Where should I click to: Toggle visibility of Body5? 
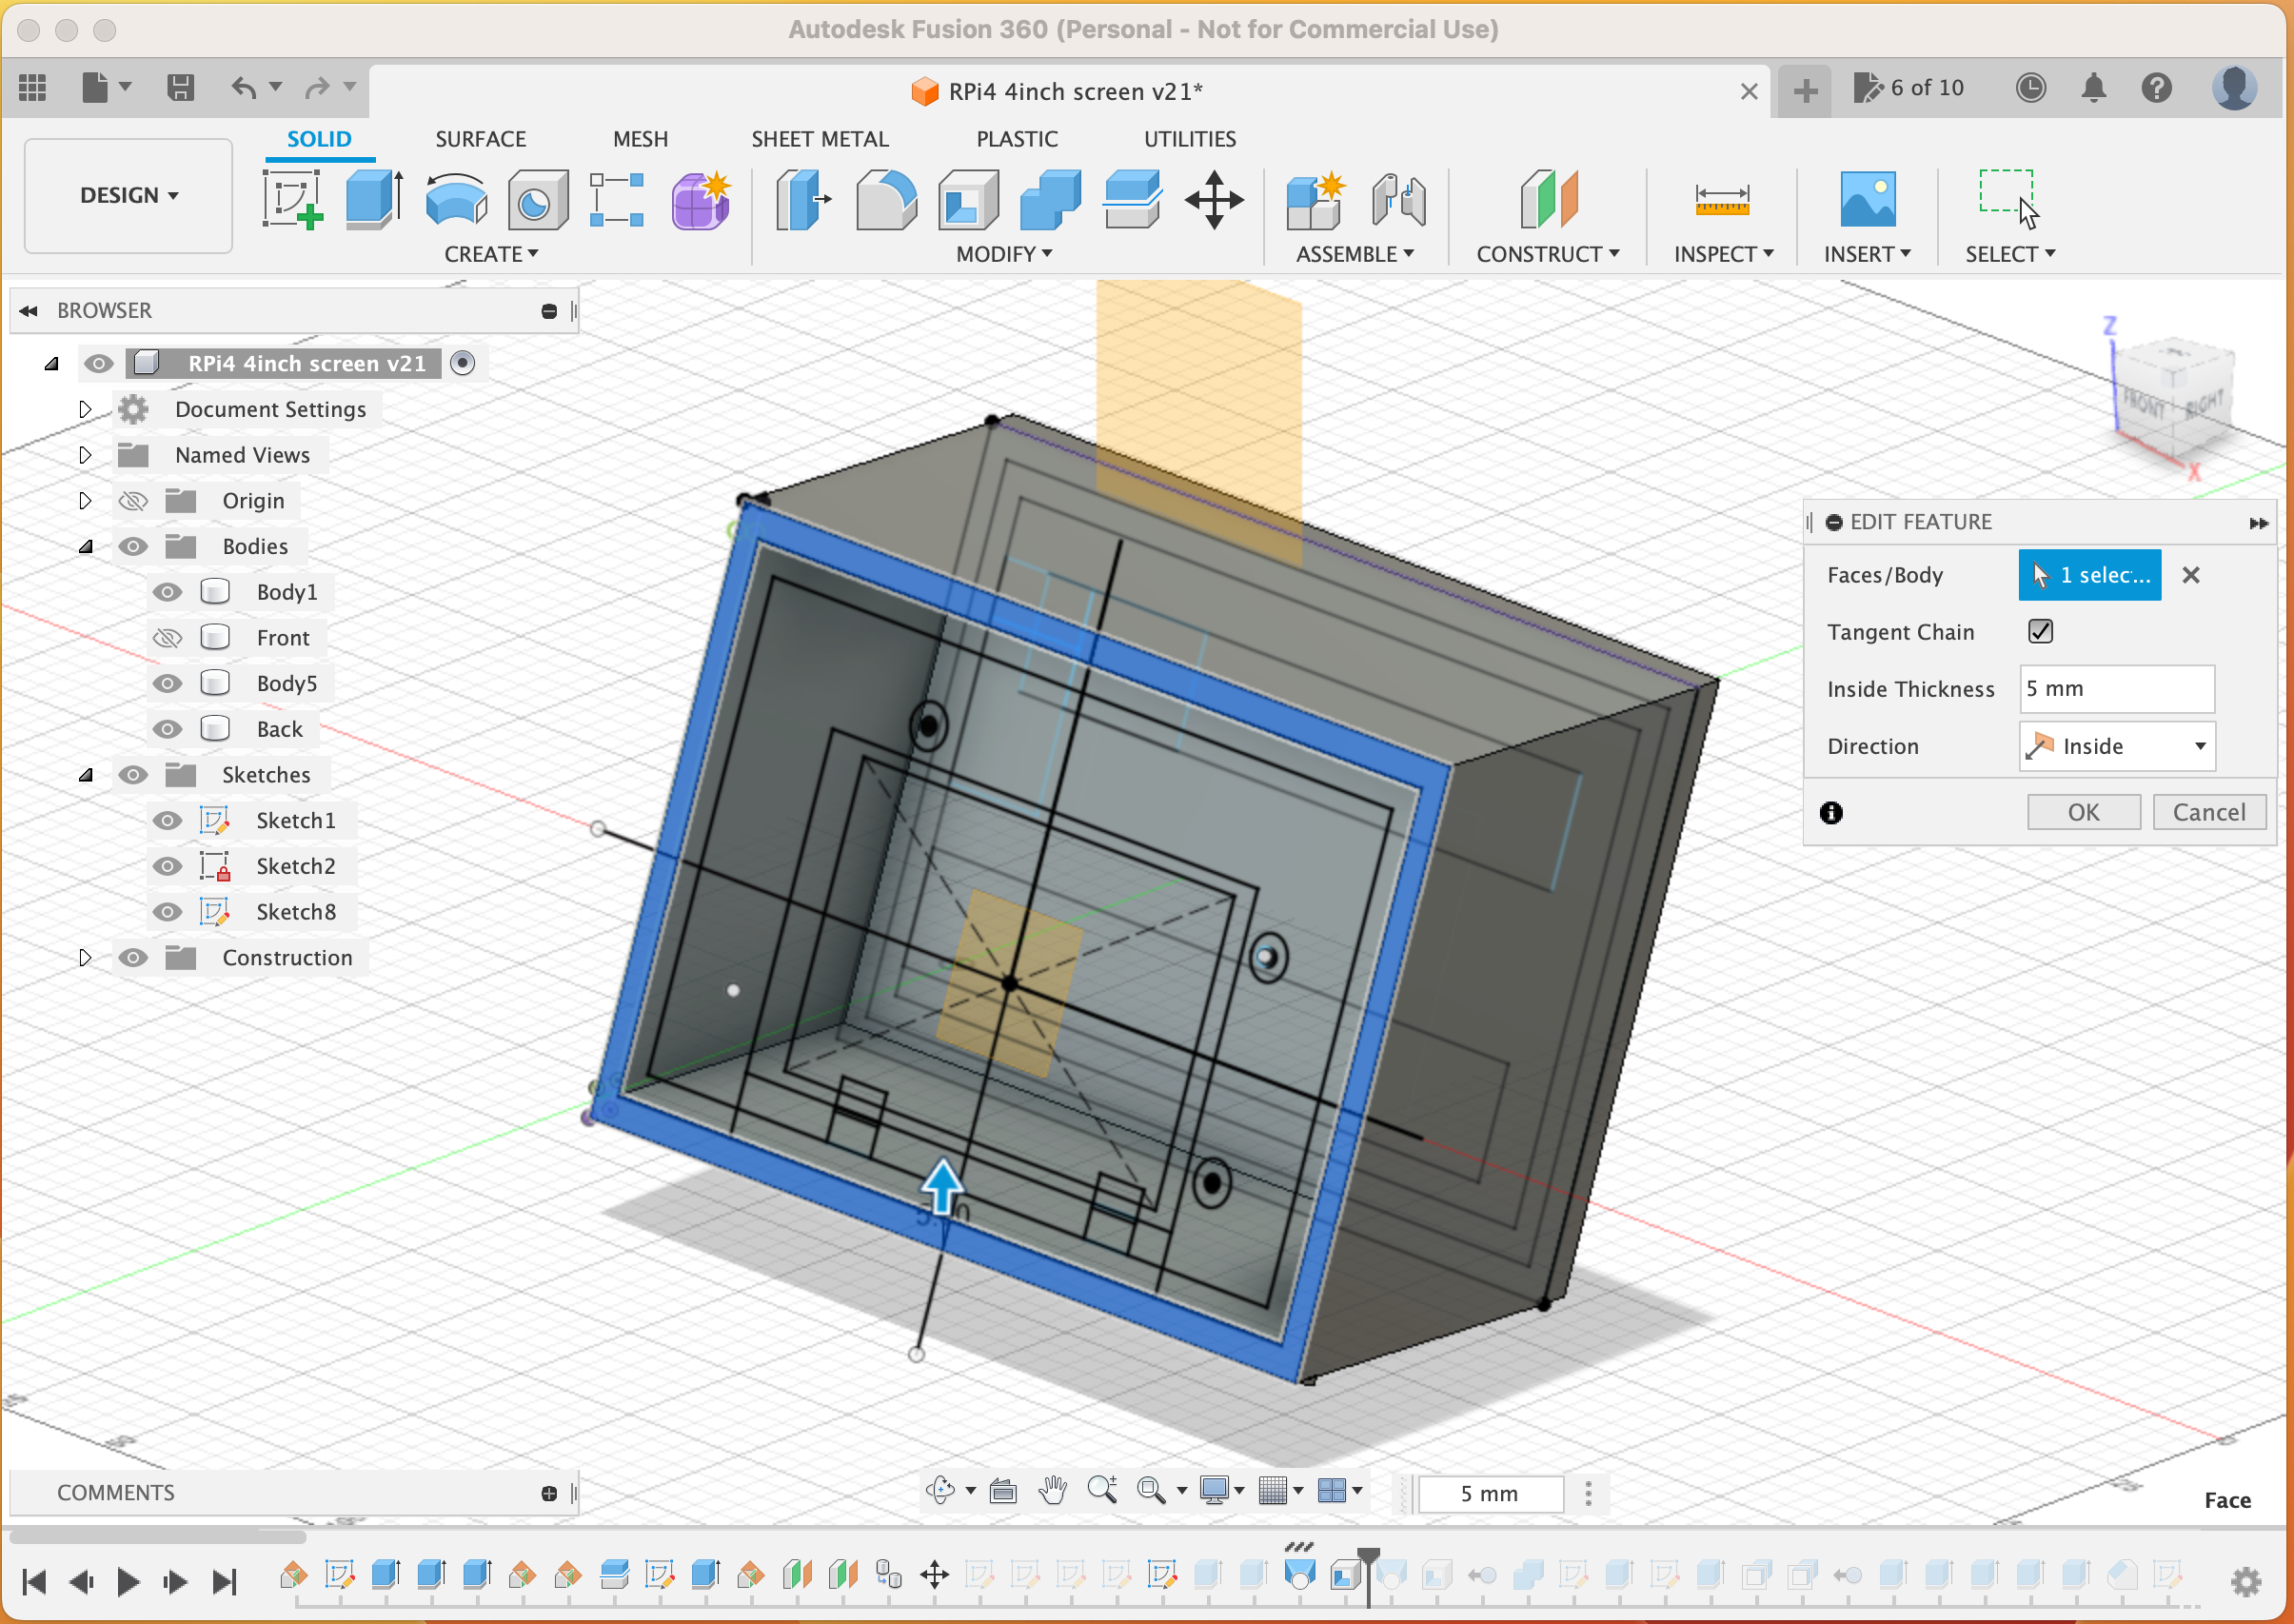[x=167, y=684]
